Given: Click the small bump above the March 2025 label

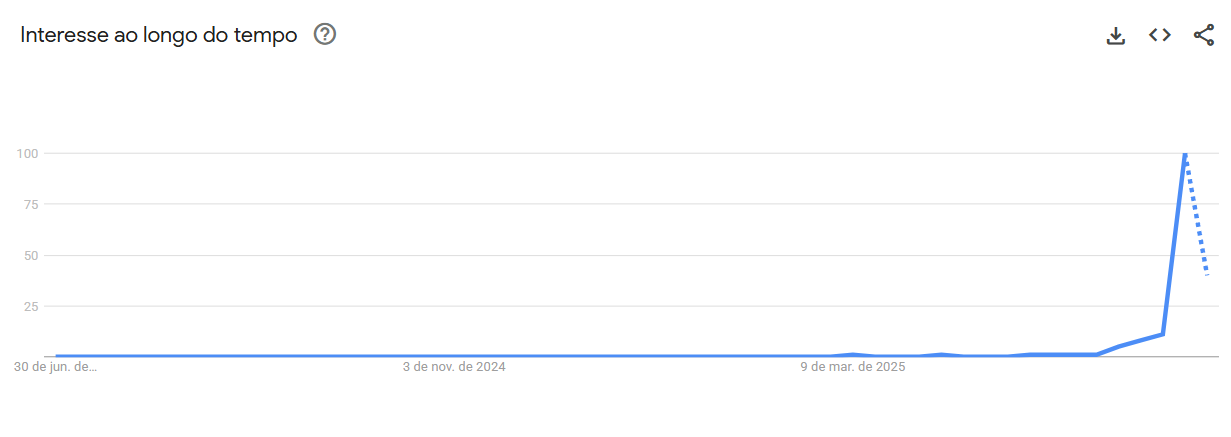Looking at the screenshot, I should coord(853,354).
